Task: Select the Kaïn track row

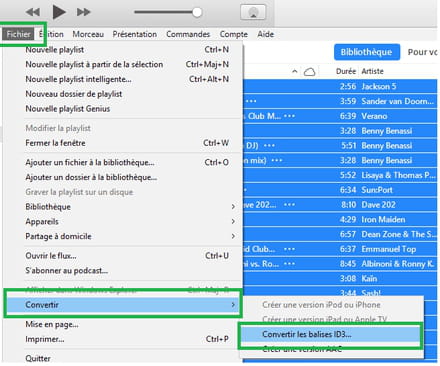Action: click(340, 278)
